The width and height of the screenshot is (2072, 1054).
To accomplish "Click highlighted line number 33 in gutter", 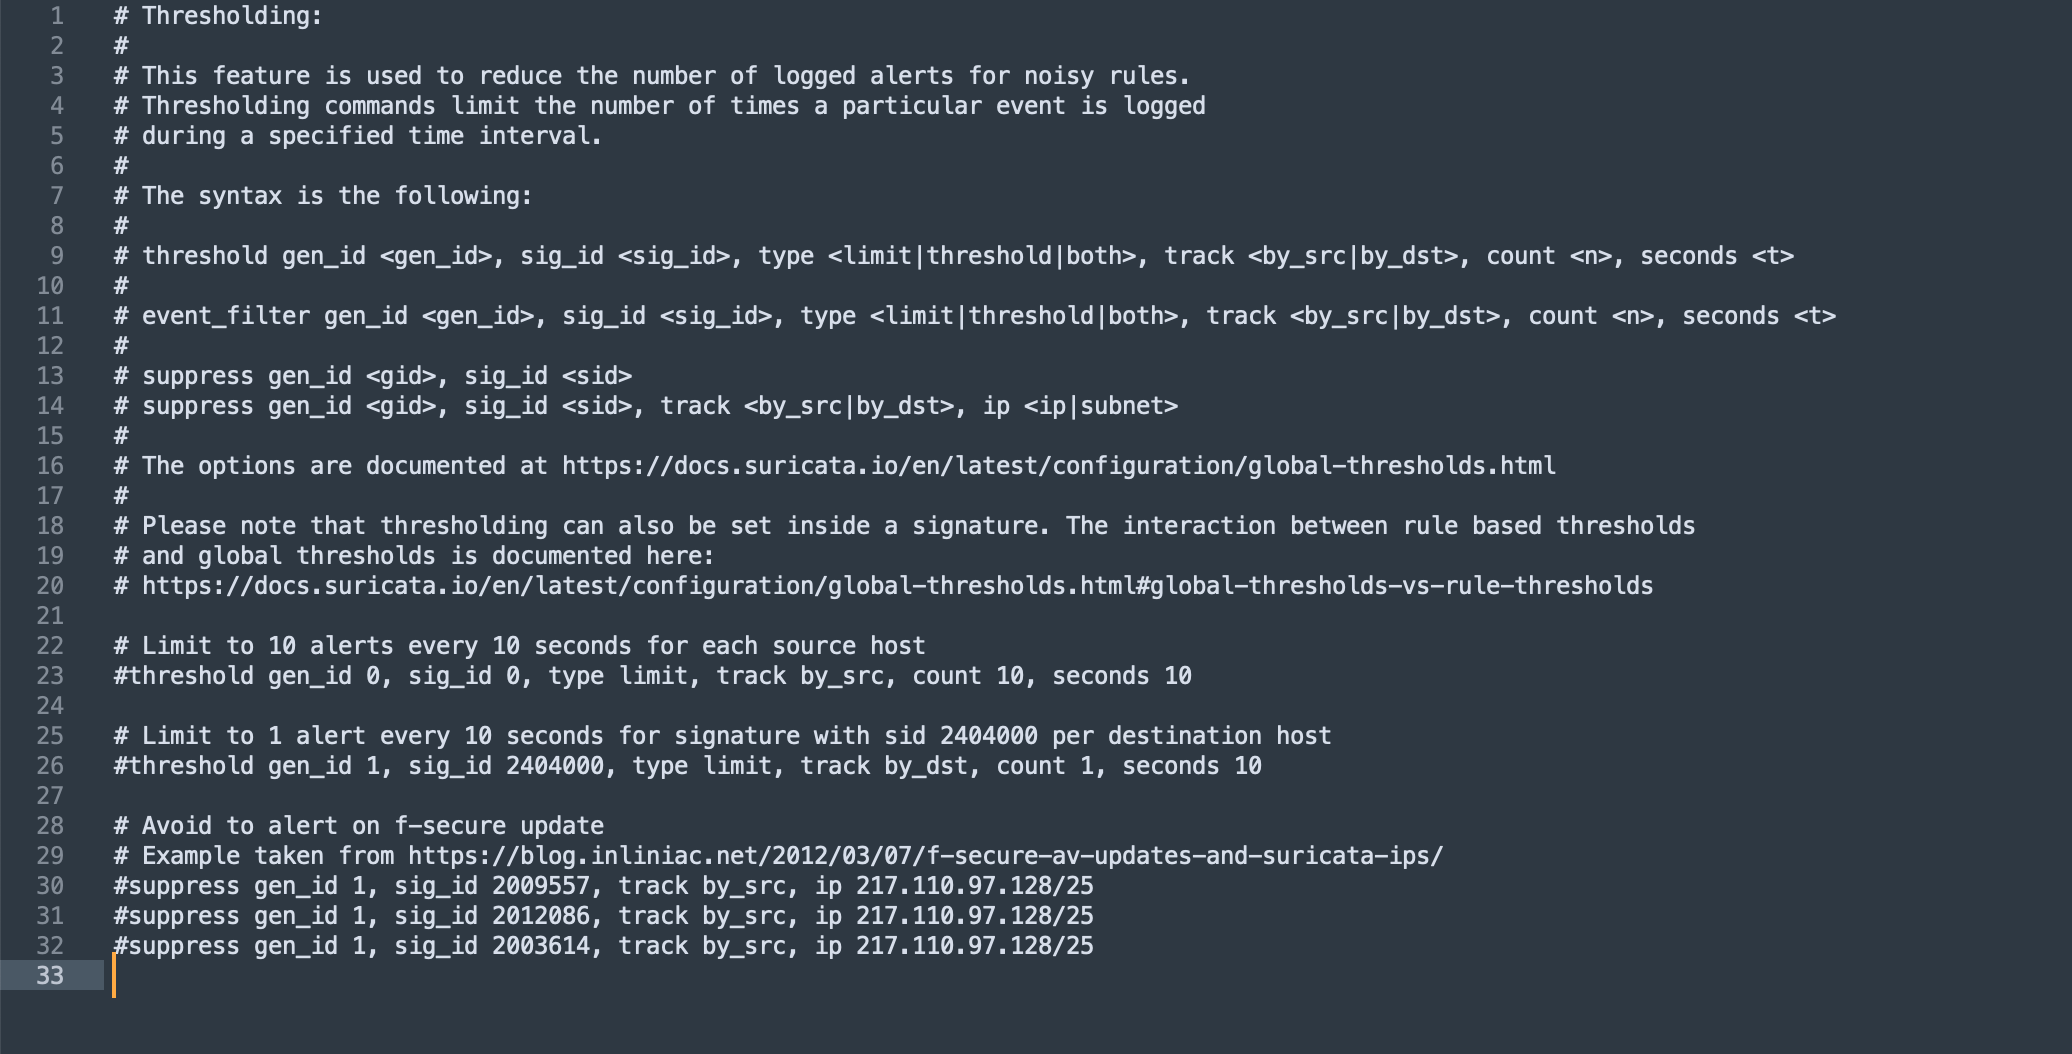I will (x=50, y=976).
